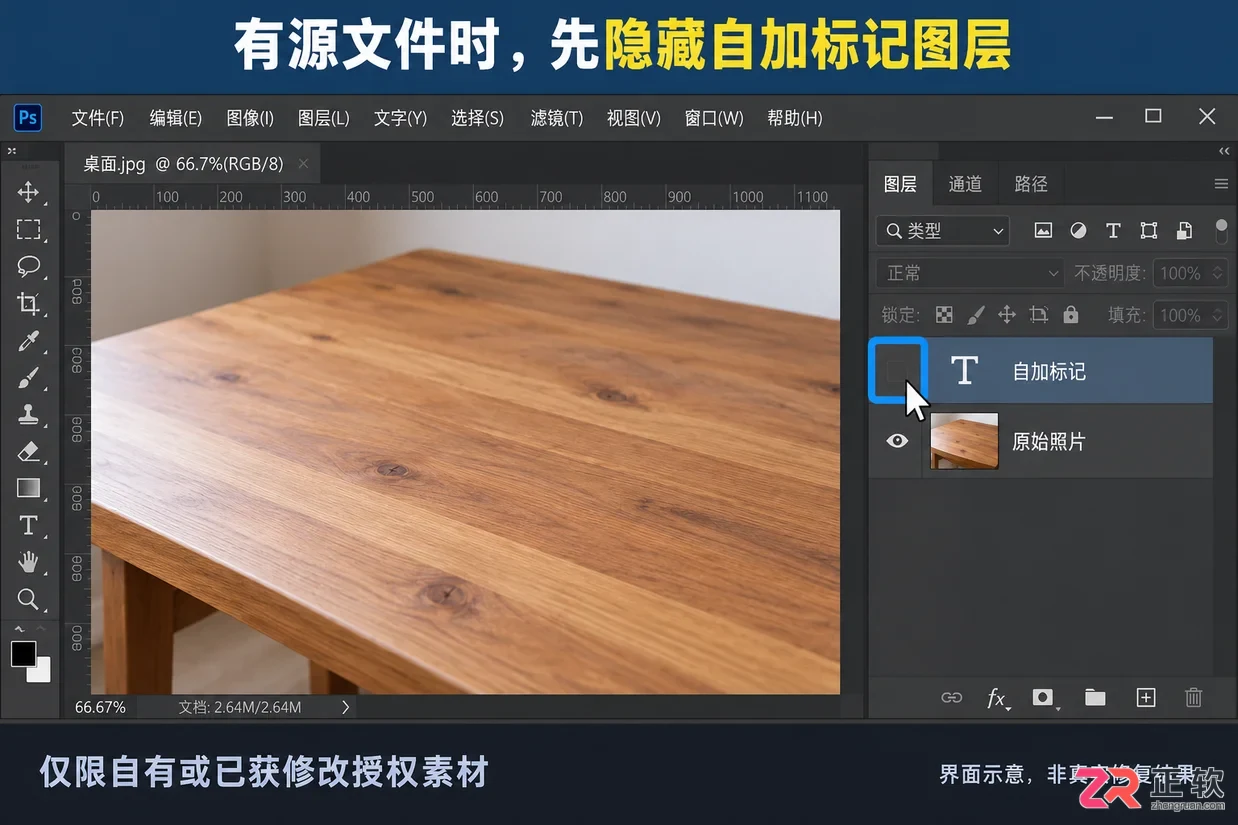This screenshot has width=1238, height=825.
Task: Lock transparent pixels icon
Action: coord(944,315)
